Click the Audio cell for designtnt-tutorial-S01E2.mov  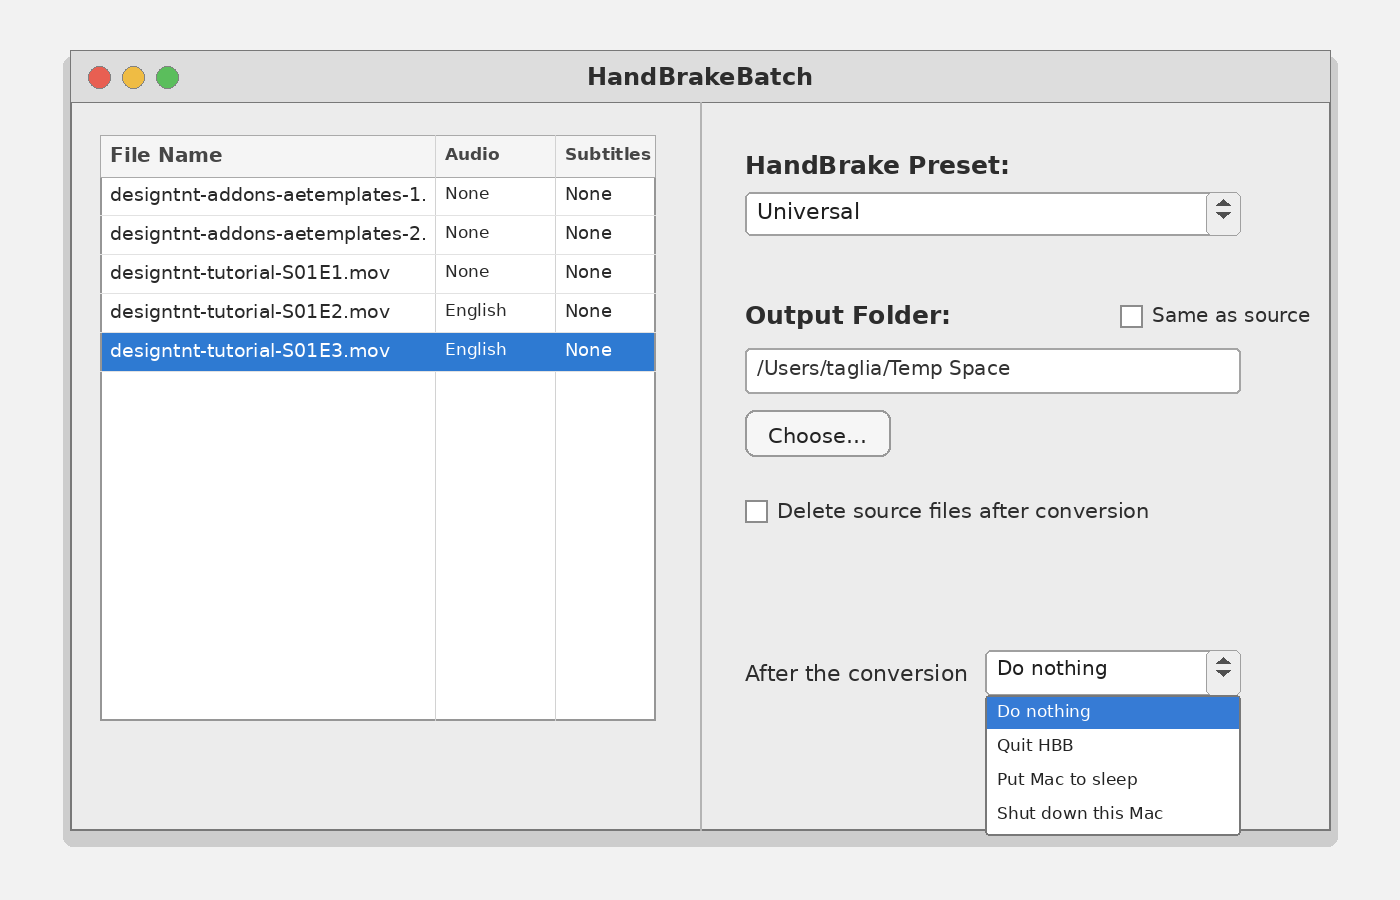pyautogui.click(x=495, y=313)
